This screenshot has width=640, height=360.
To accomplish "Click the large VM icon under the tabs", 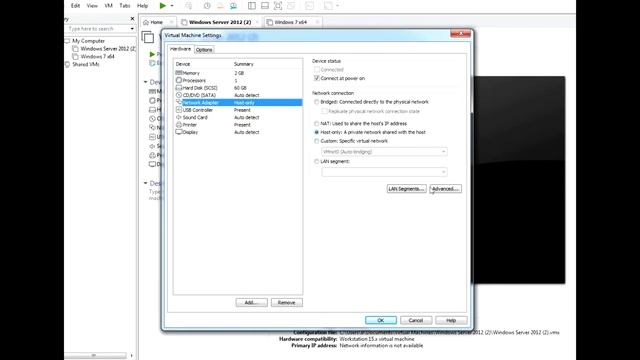I will [x=148, y=37].
